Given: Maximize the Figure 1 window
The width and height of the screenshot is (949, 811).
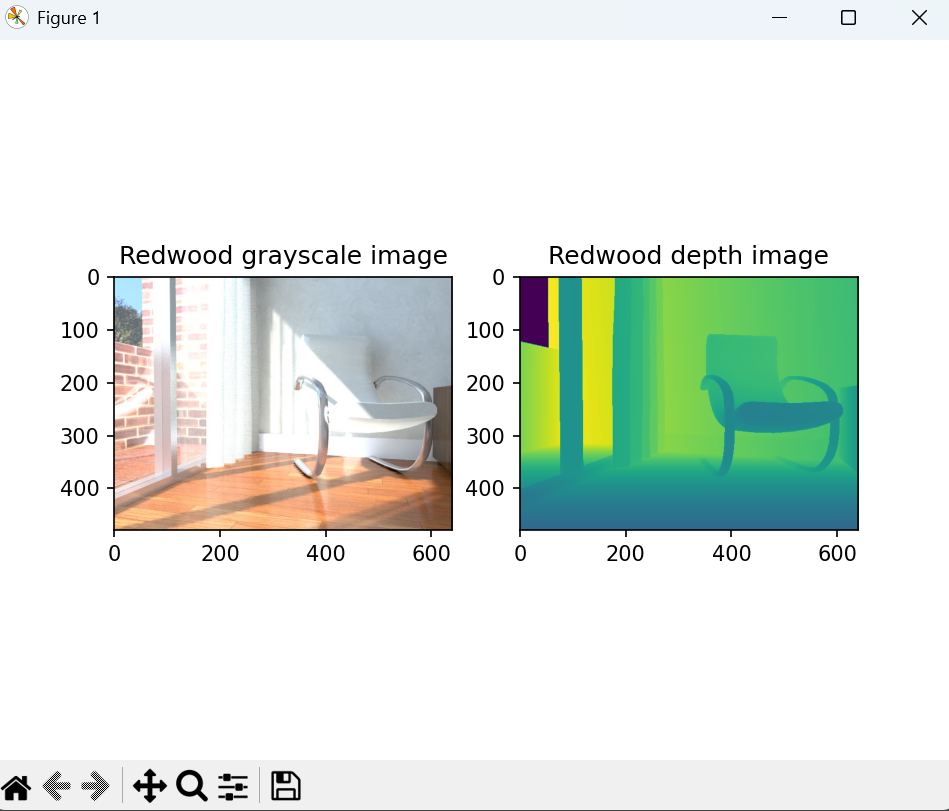Looking at the screenshot, I should 849,18.
